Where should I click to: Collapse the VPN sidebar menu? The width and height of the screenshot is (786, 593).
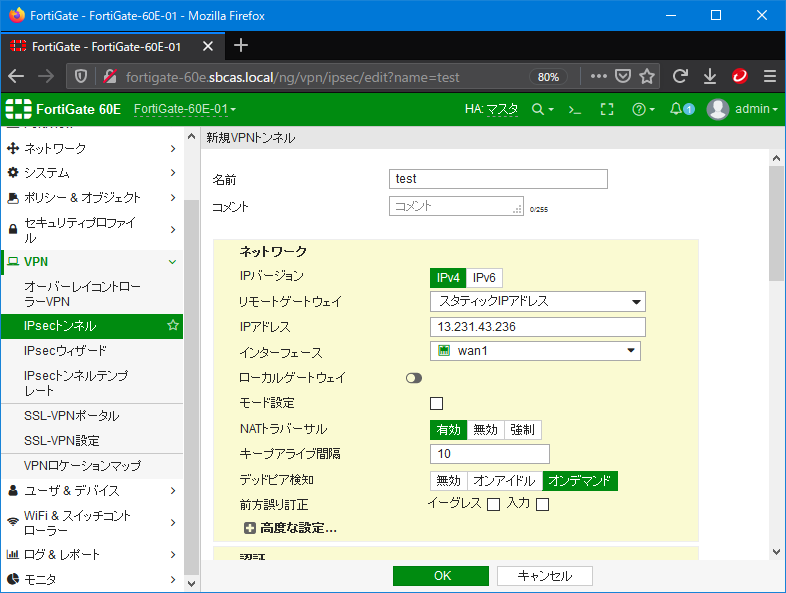point(92,262)
